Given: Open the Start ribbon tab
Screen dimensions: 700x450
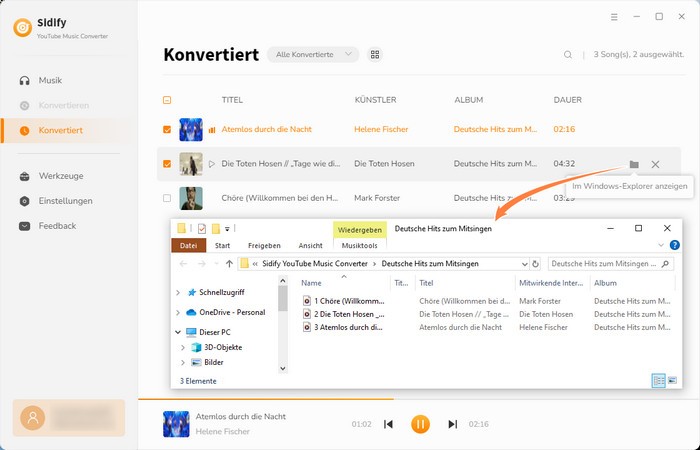Looking at the screenshot, I should (222, 246).
